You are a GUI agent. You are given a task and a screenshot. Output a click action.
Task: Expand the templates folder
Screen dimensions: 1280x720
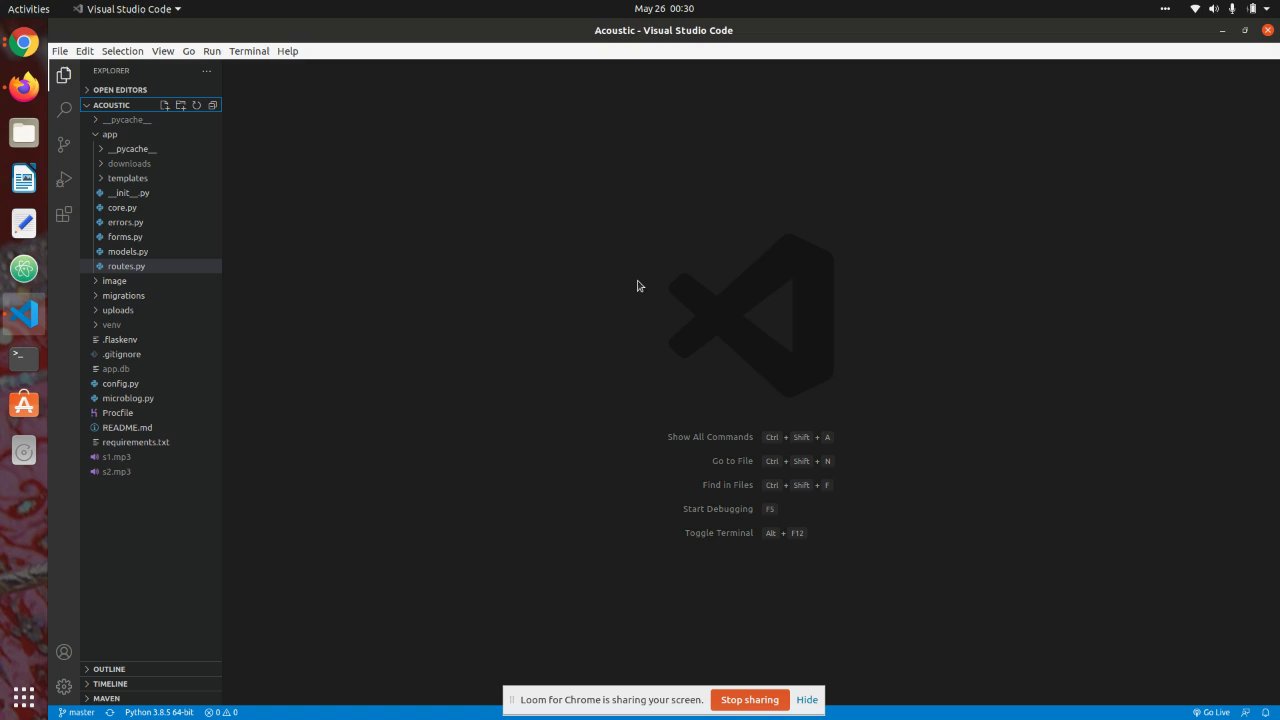151,178
